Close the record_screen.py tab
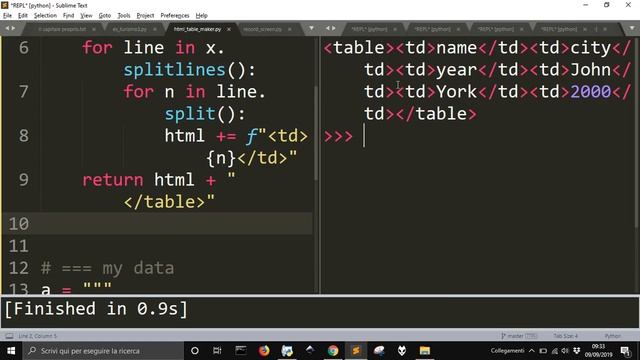Image resolution: width=640 pixels, height=360 pixels. coord(290,29)
